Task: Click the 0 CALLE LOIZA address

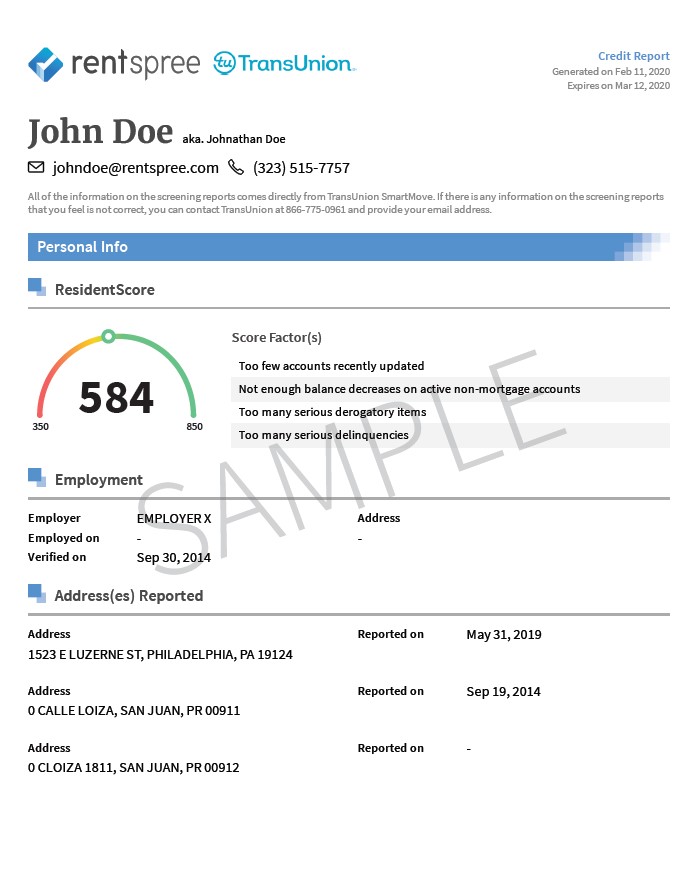Action: pos(134,711)
